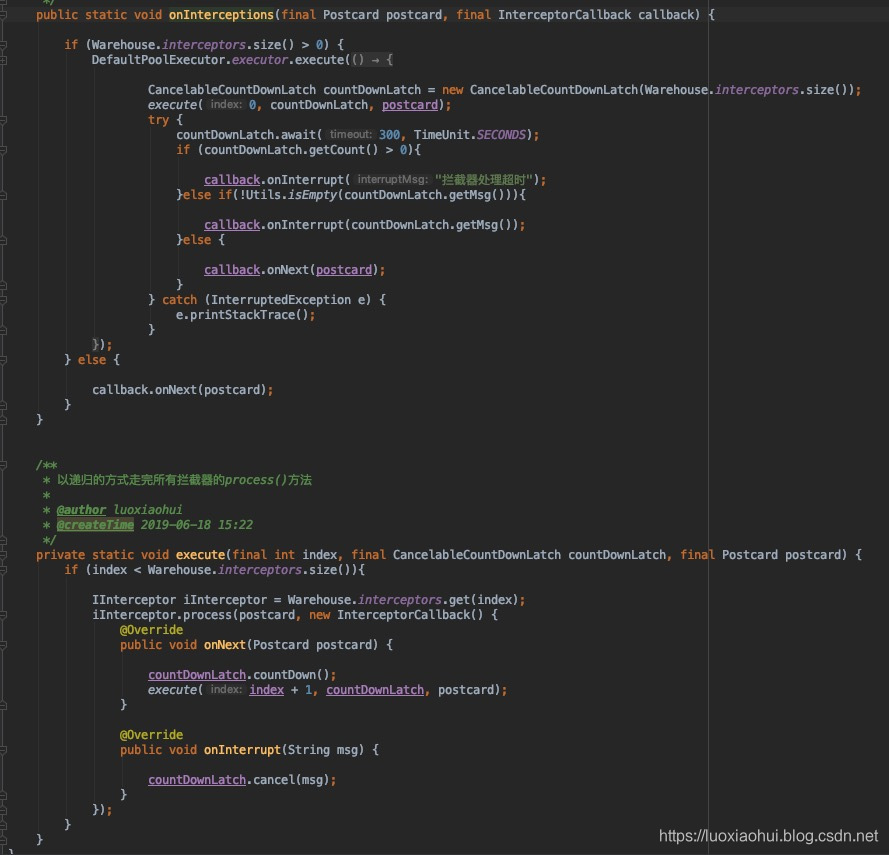Fold the else-if Utils.isEmpty block
Image resolution: width=889 pixels, height=855 pixels.
tap(3, 195)
